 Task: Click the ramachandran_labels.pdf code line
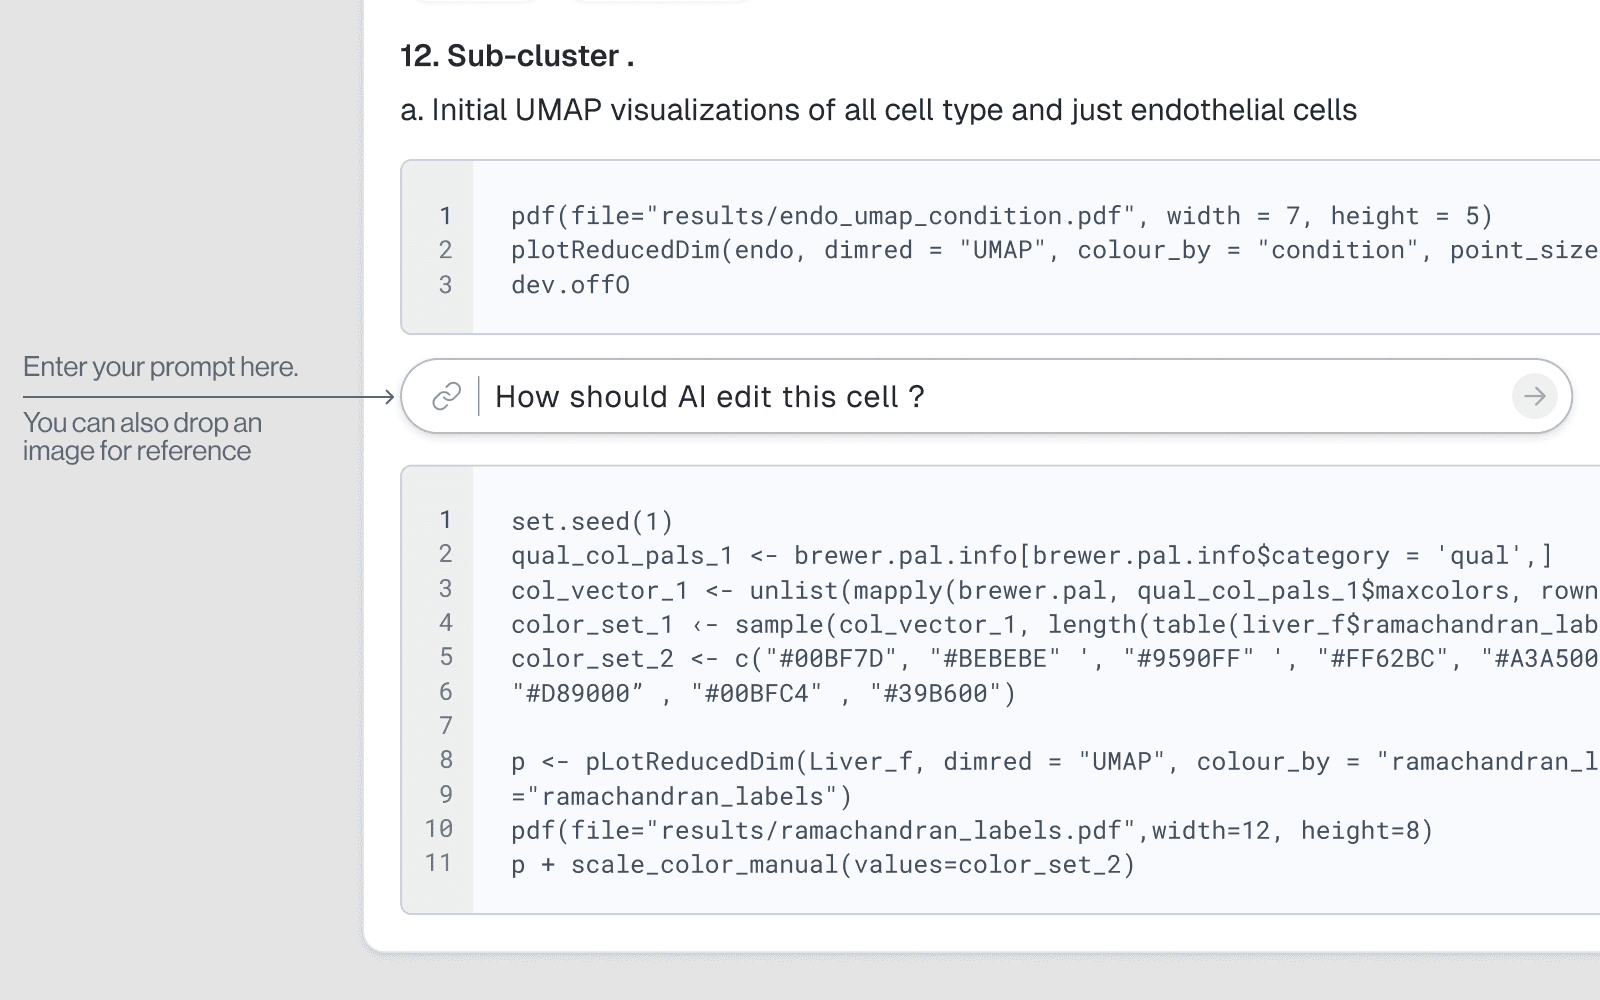971,831
